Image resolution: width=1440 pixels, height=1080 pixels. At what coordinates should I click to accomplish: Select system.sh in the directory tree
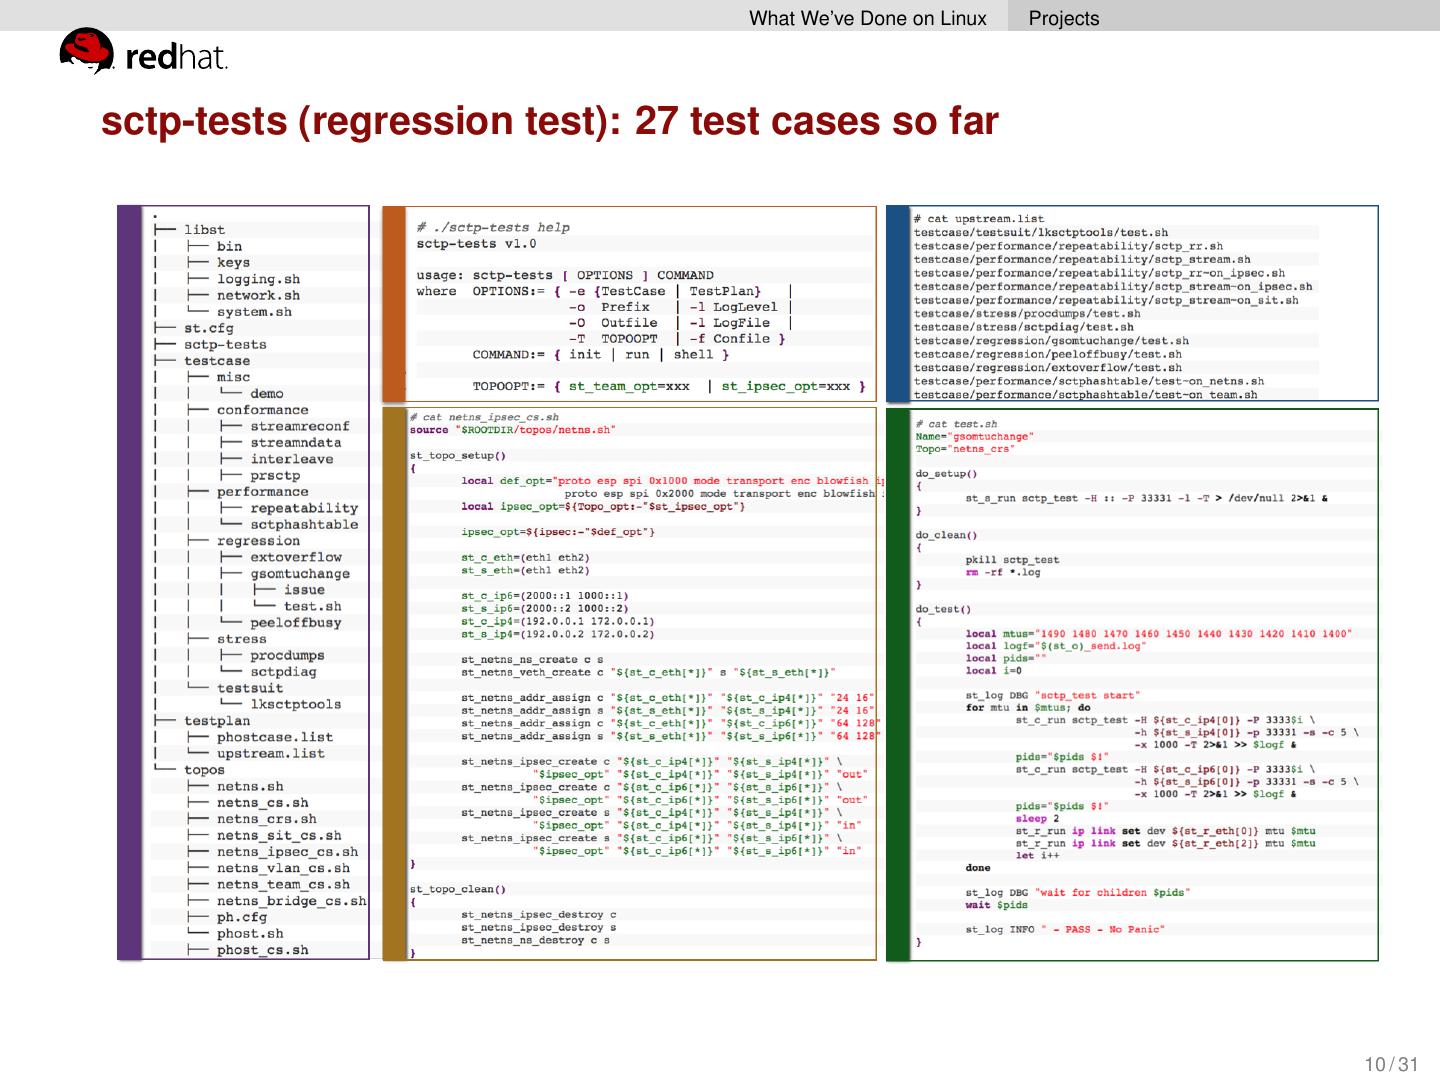(254, 312)
